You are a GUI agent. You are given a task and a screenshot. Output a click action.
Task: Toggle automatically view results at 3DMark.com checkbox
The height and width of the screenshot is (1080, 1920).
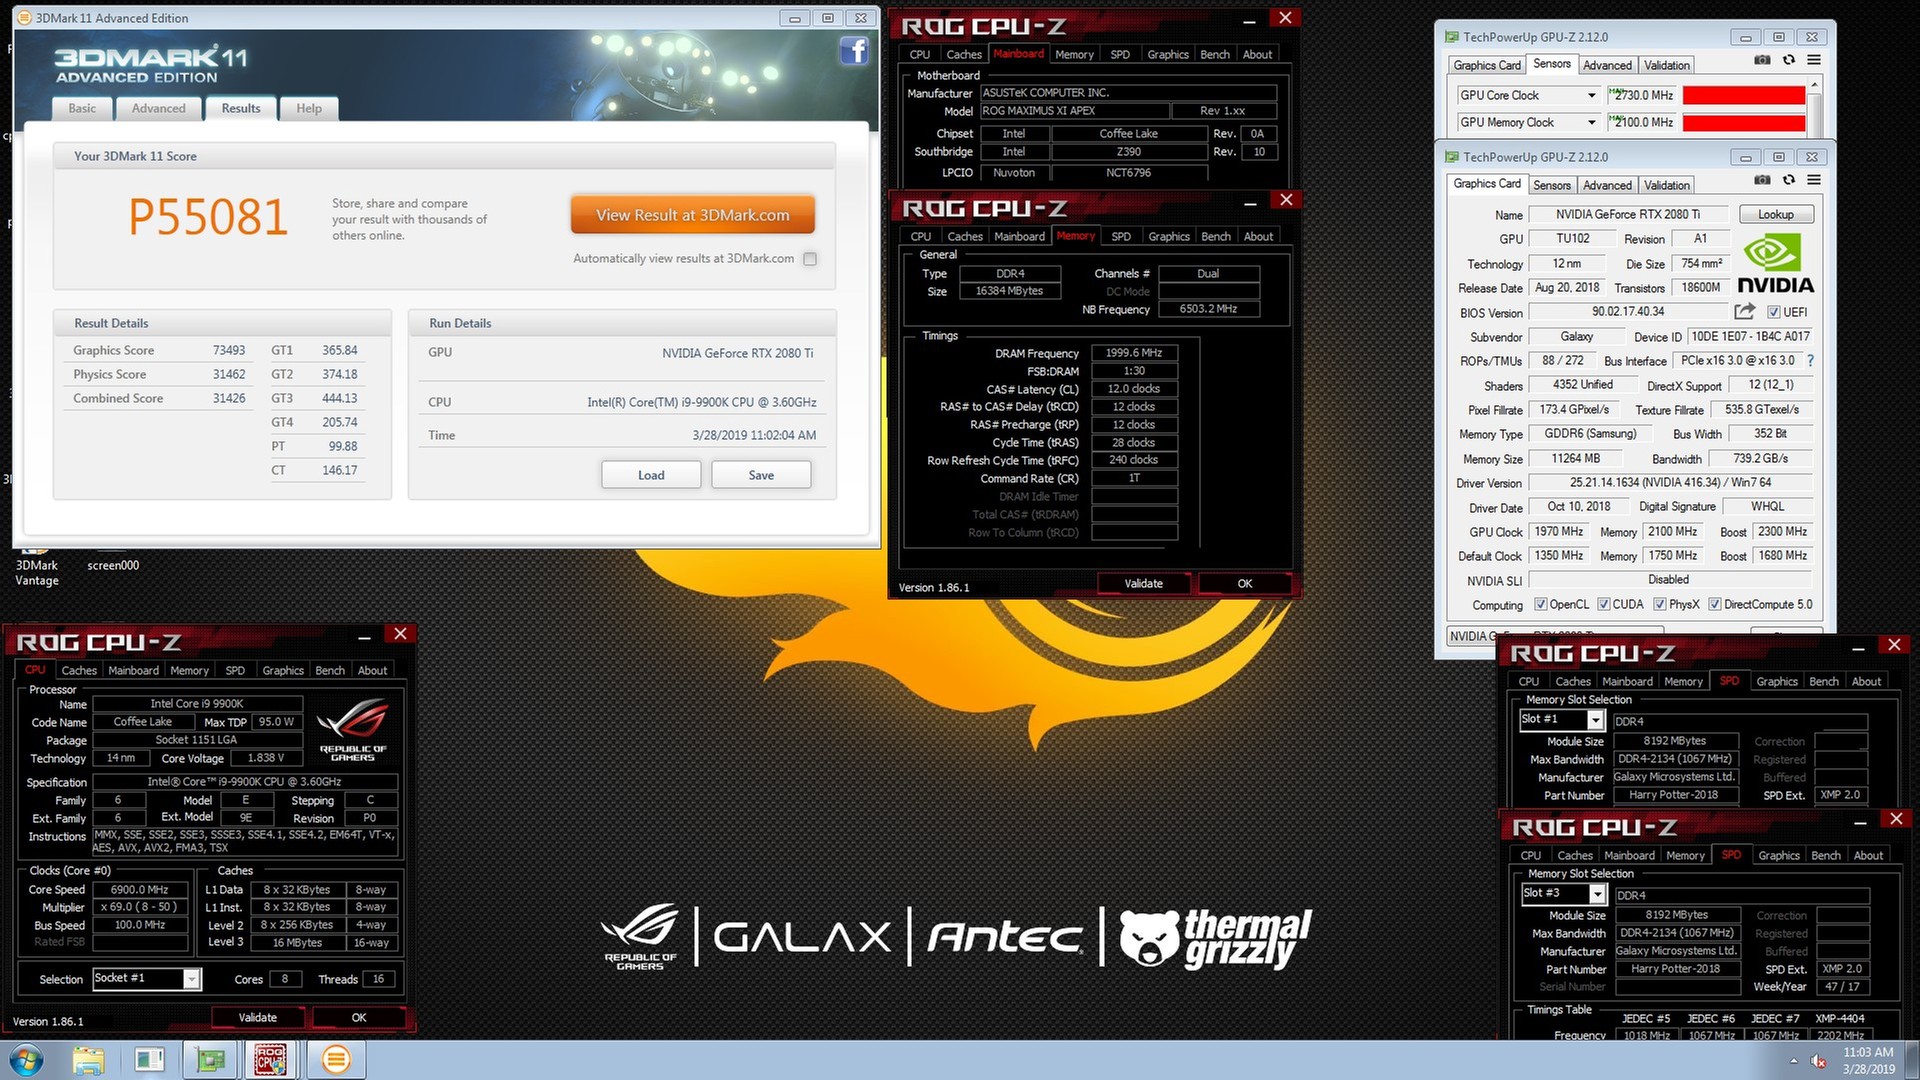click(810, 259)
